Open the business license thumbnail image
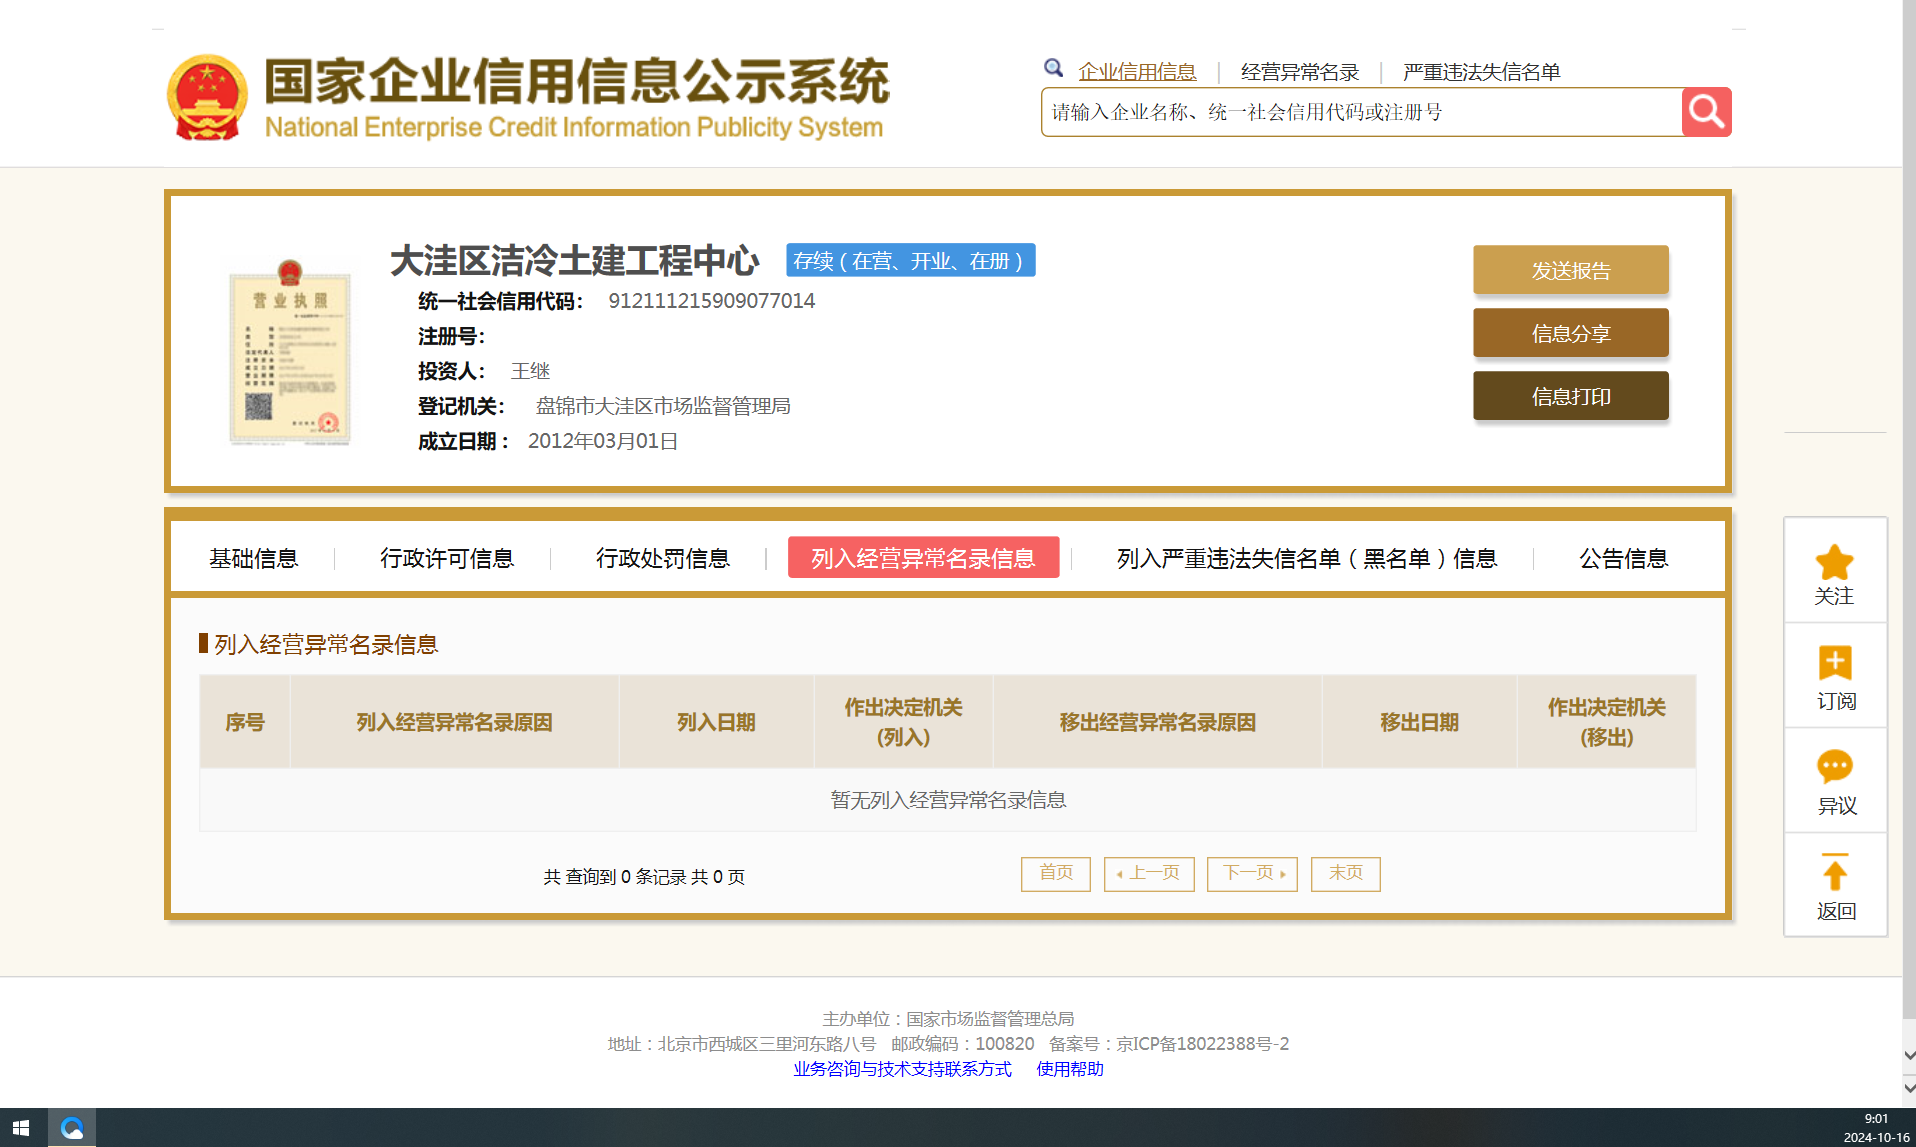The width and height of the screenshot is (1916, 1147). 290,352
